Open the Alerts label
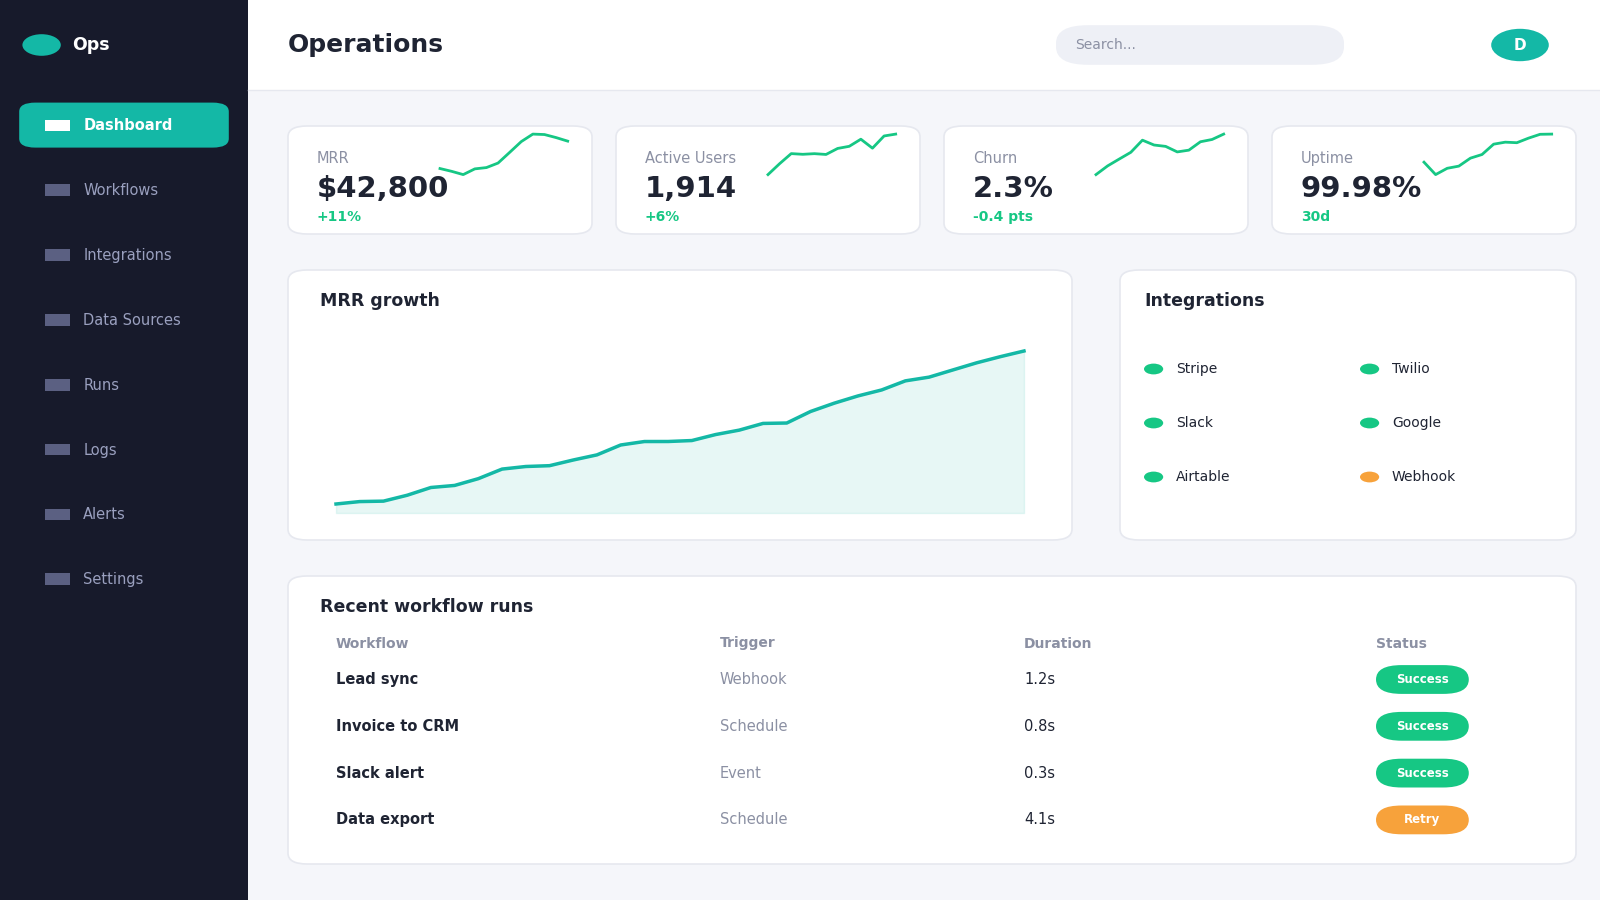 [104, 514]
